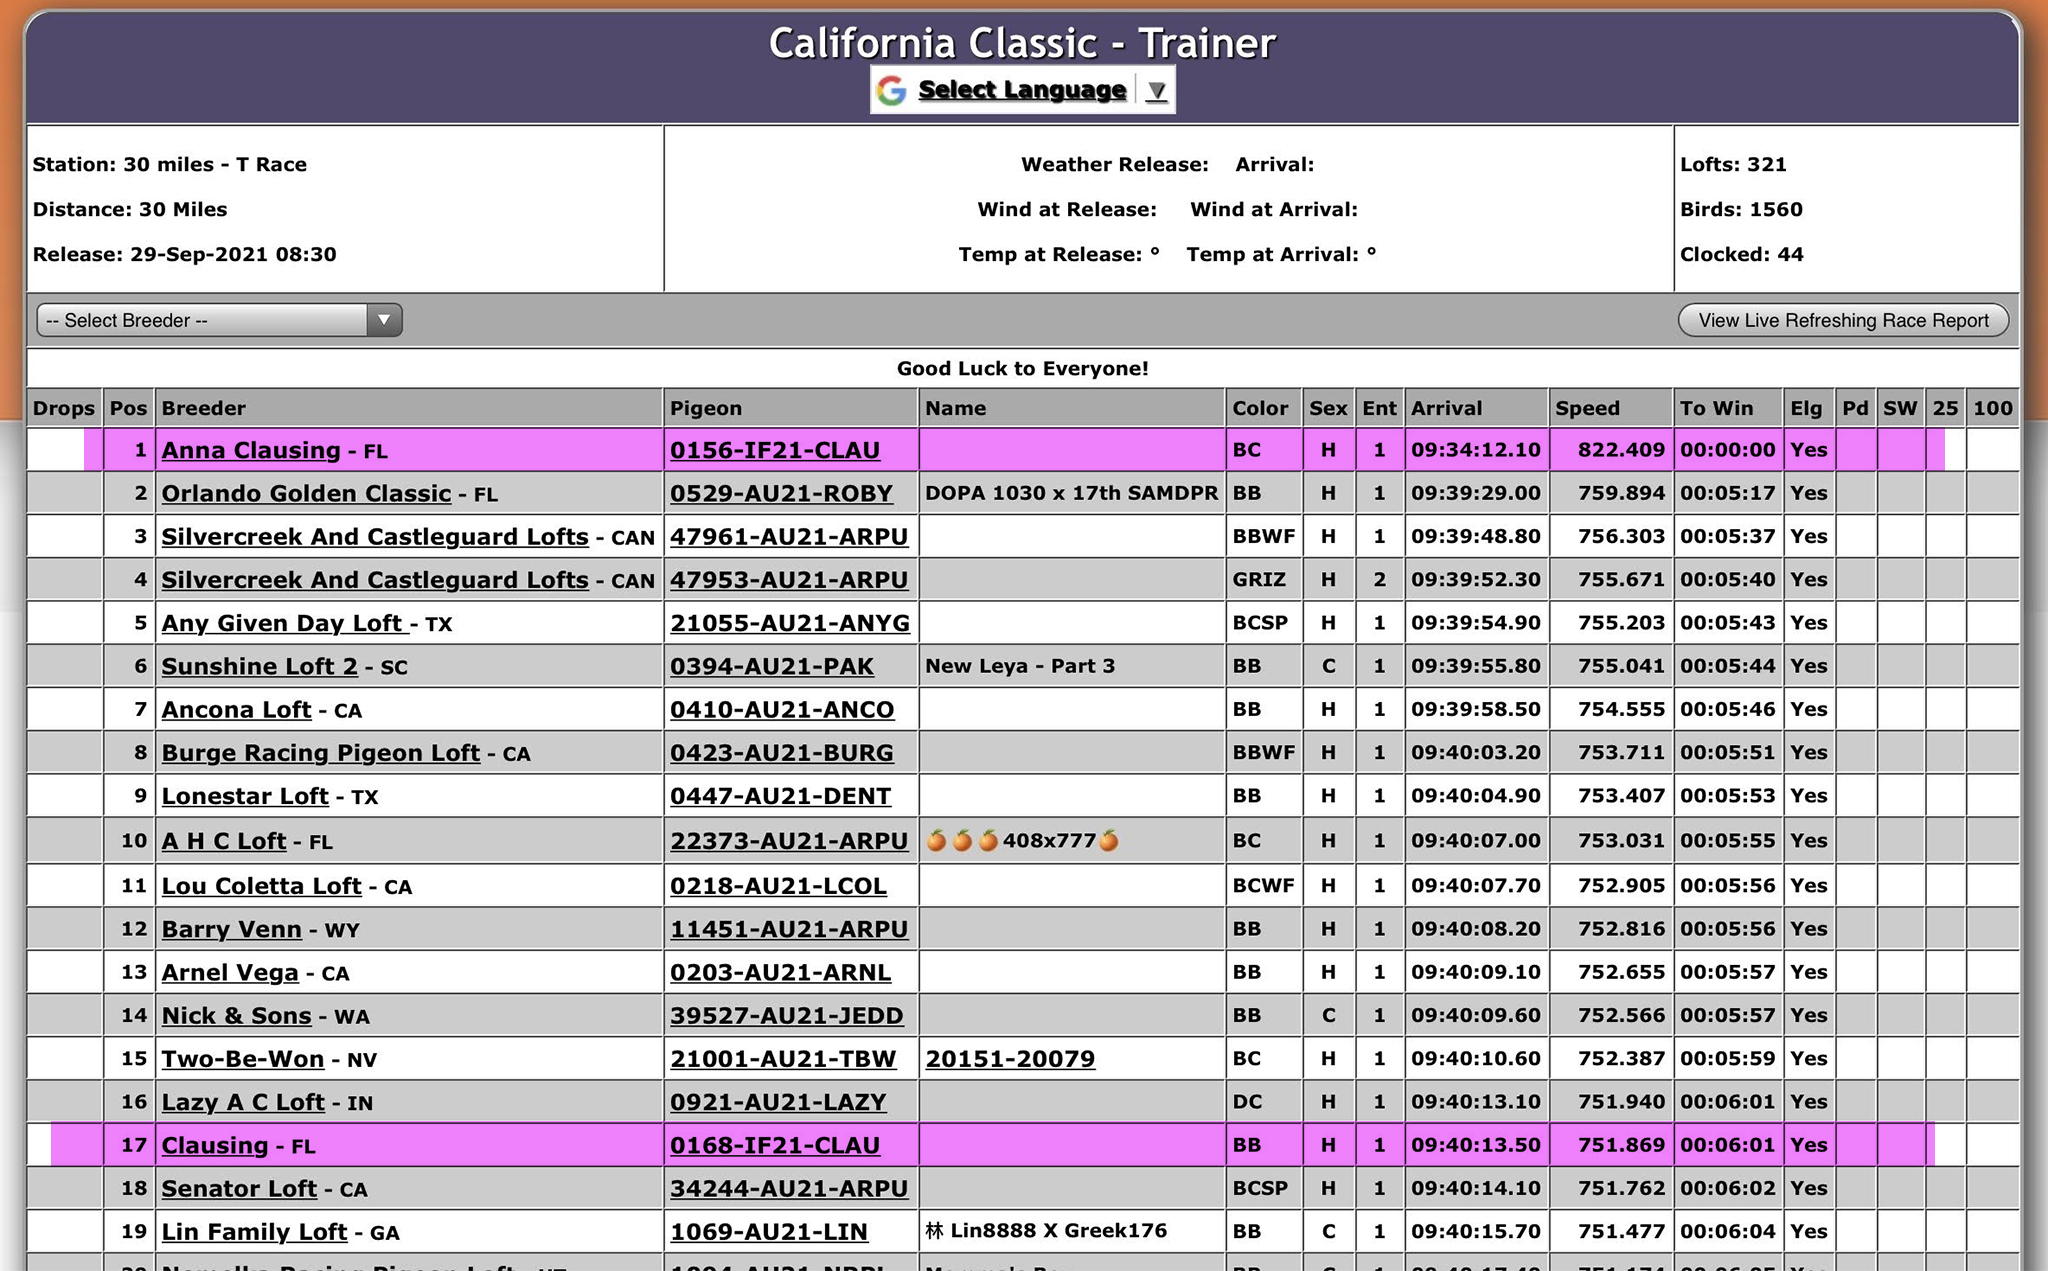Screen dimensions: 2048x1271
Task: Open pigeon 0156-IF21-CLAU details
Action: [774, 450]
